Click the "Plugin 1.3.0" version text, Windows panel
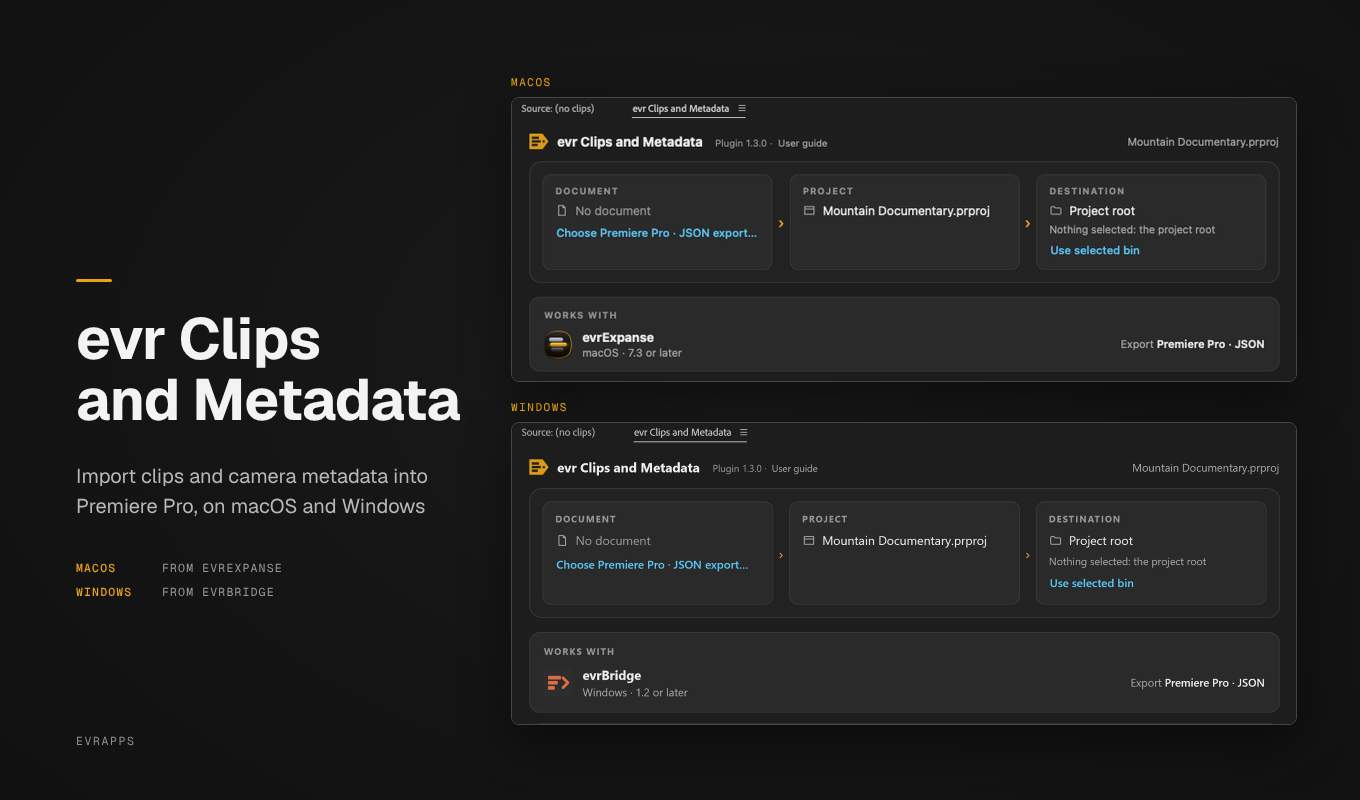1360x800 pixels. click(737, 469)
